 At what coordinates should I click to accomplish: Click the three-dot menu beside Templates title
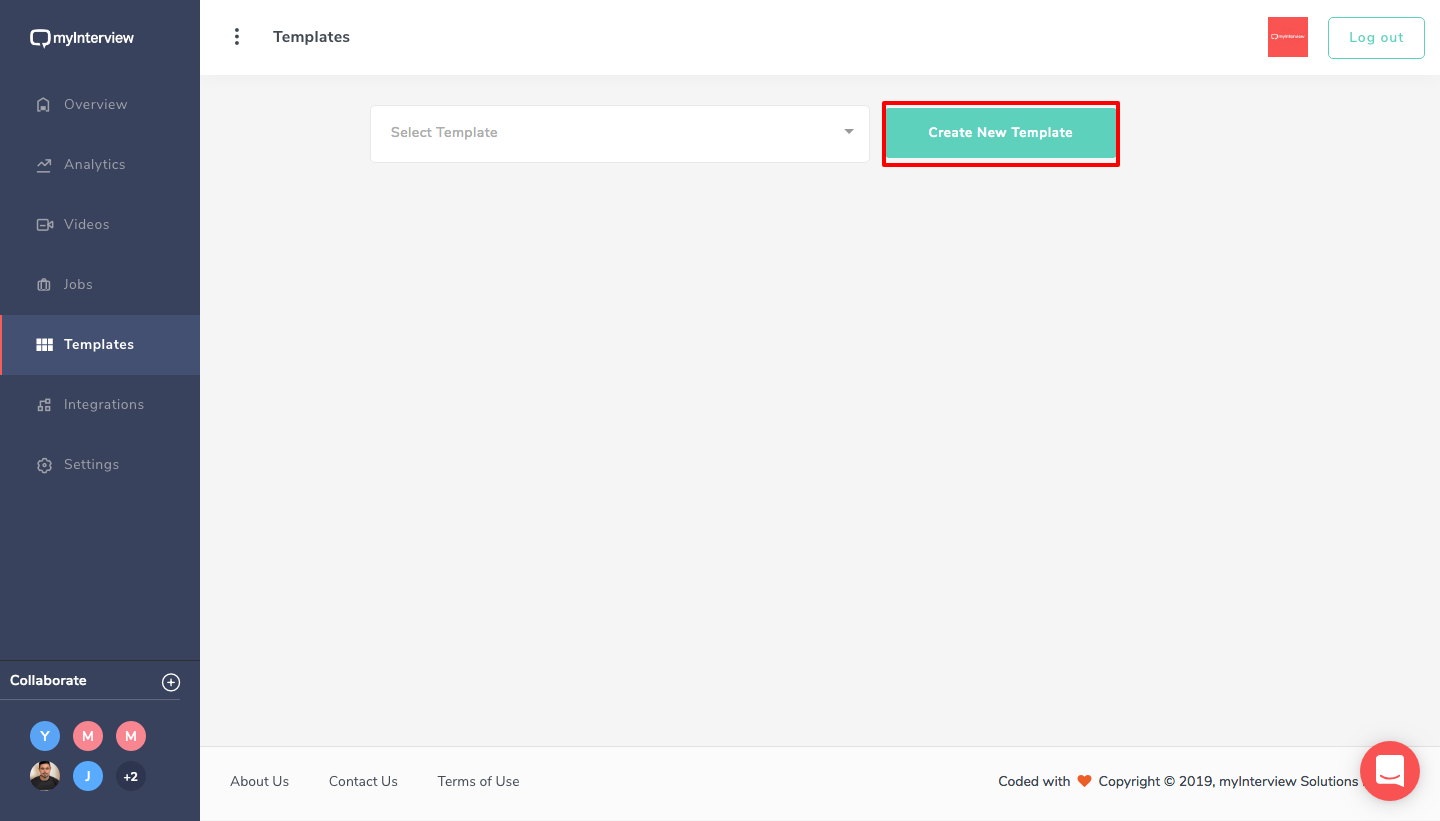point(237,37)
